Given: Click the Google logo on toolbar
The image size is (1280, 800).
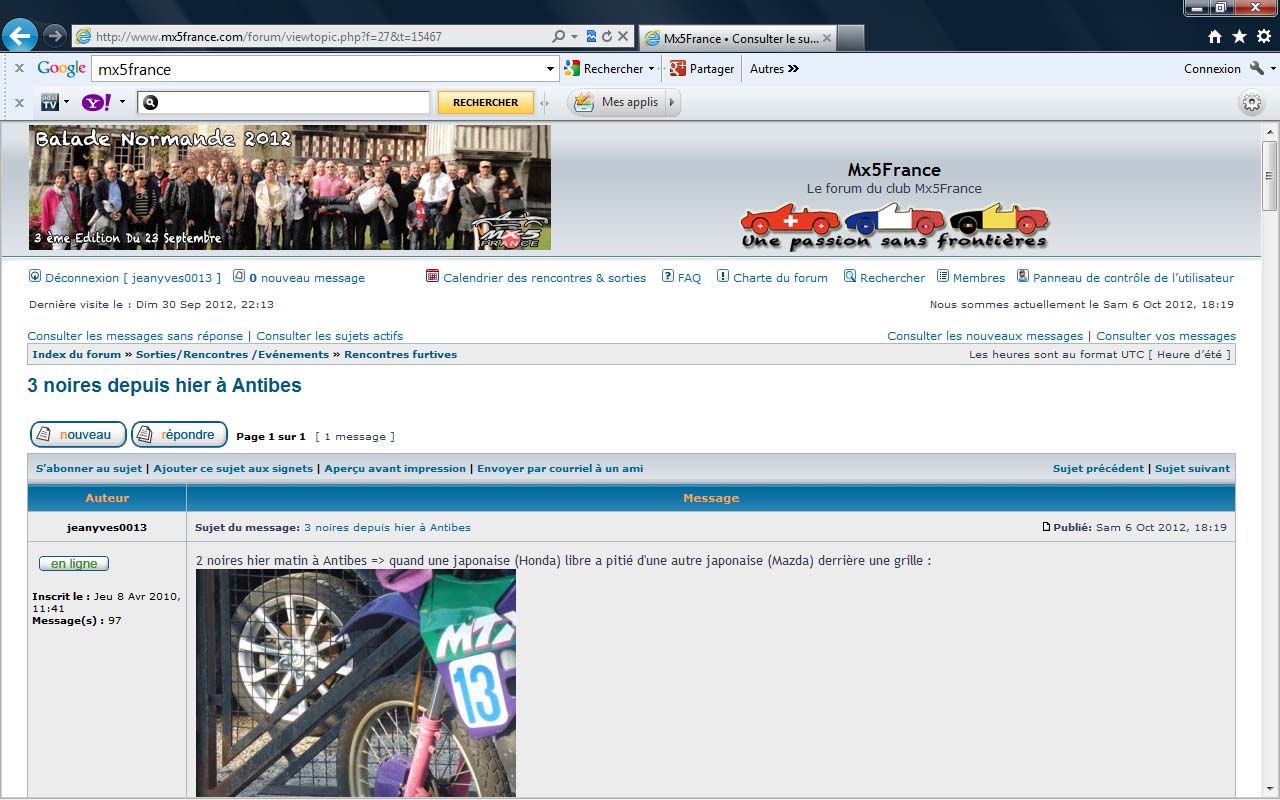Looking at the screenshot, I should pos(61,69).
